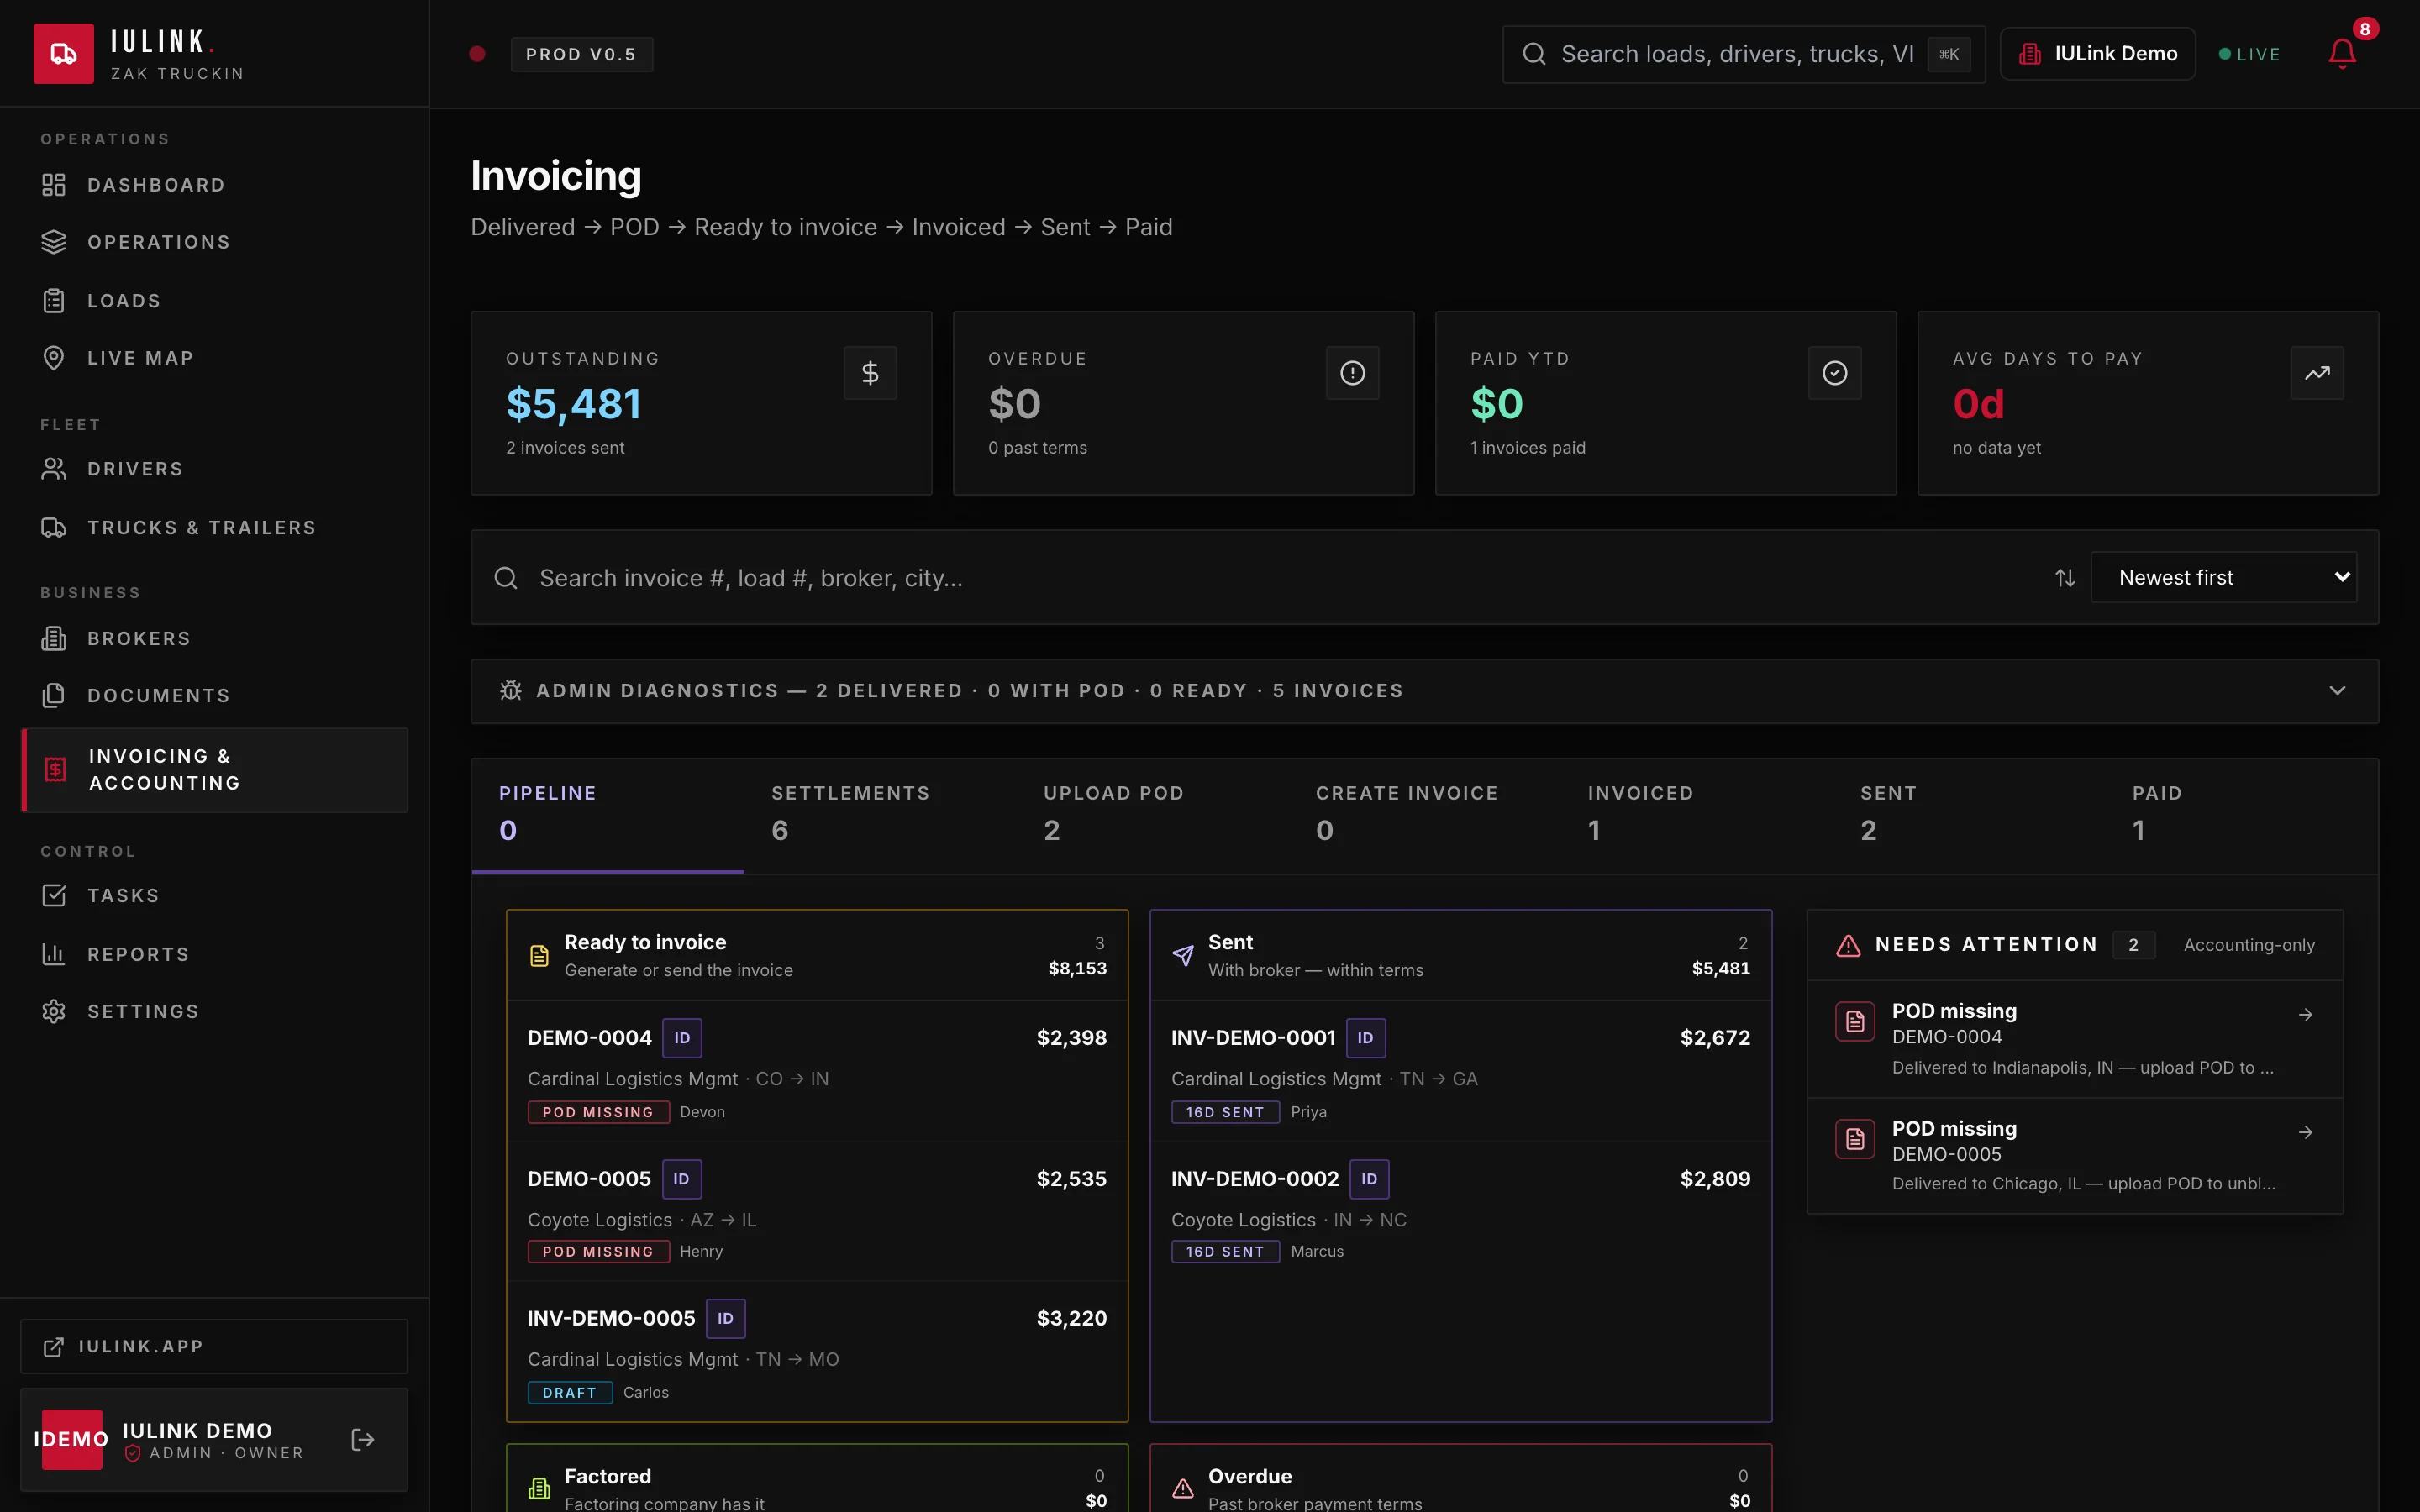Click the ID badge next to DEMO-0005
This screenshot has height=1512, width=2420.
[681, 1179]
